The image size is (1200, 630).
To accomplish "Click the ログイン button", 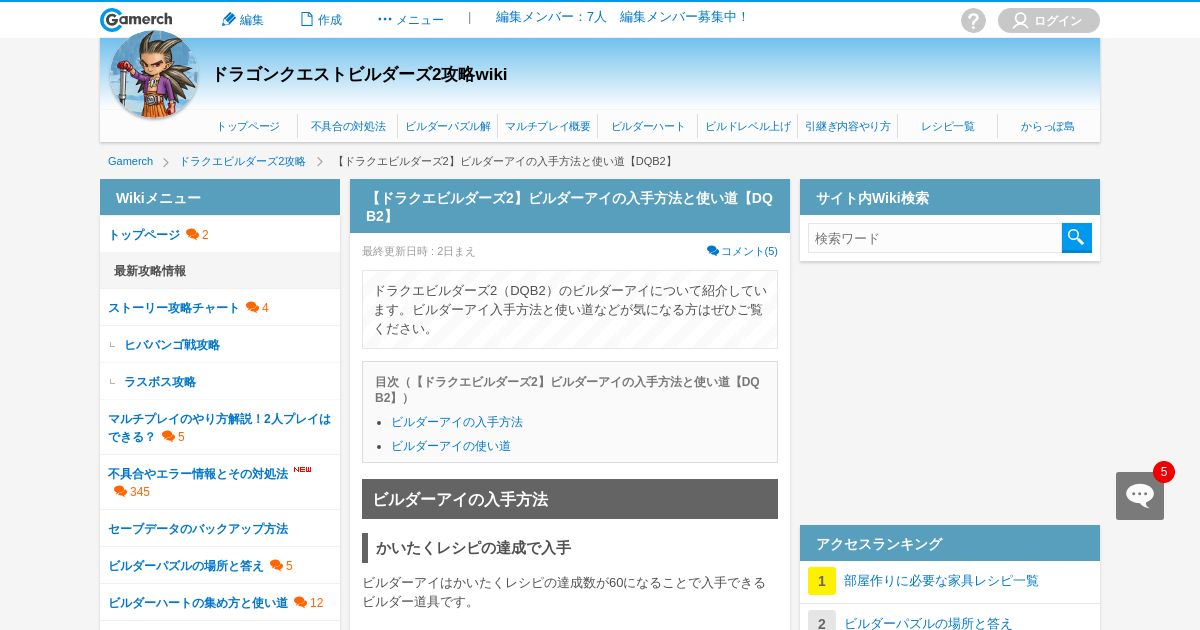I will tap(1049, 20).
